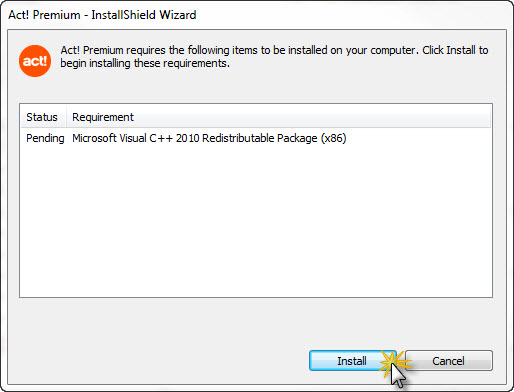Click 'Act! Premium' words in window title
Image resolution: width=514 pixels, height=392 pixels.
click(x=44, y=15)
